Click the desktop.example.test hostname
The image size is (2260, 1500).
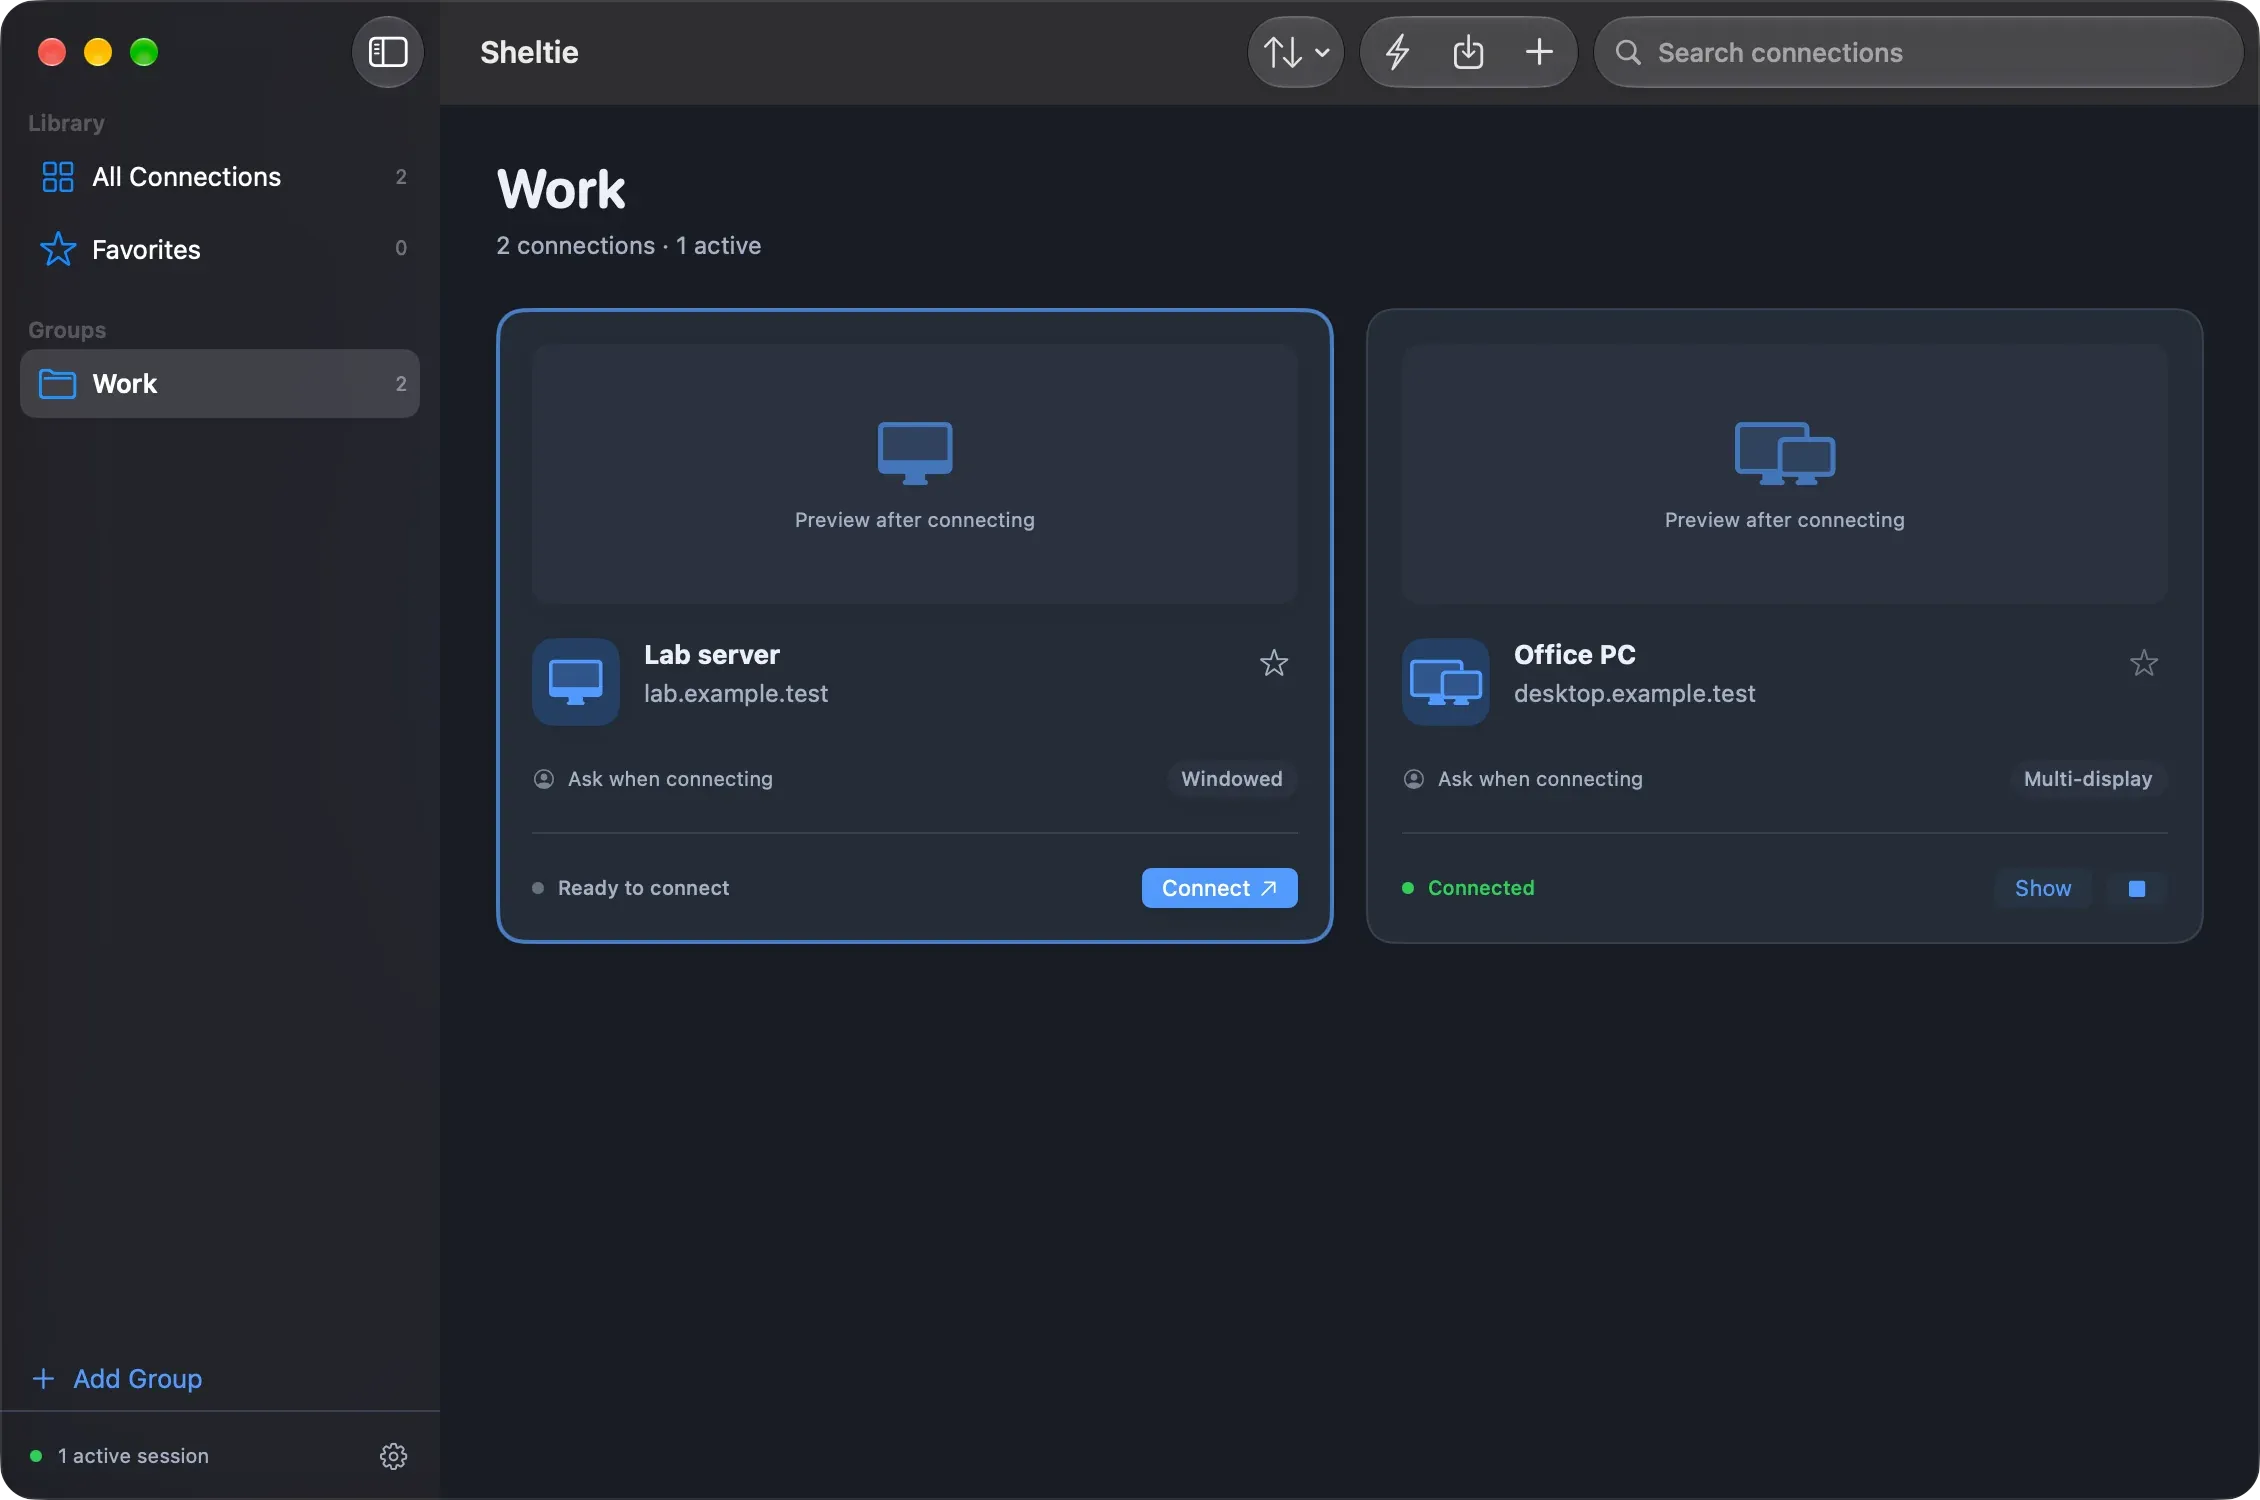coord(1634,694)
